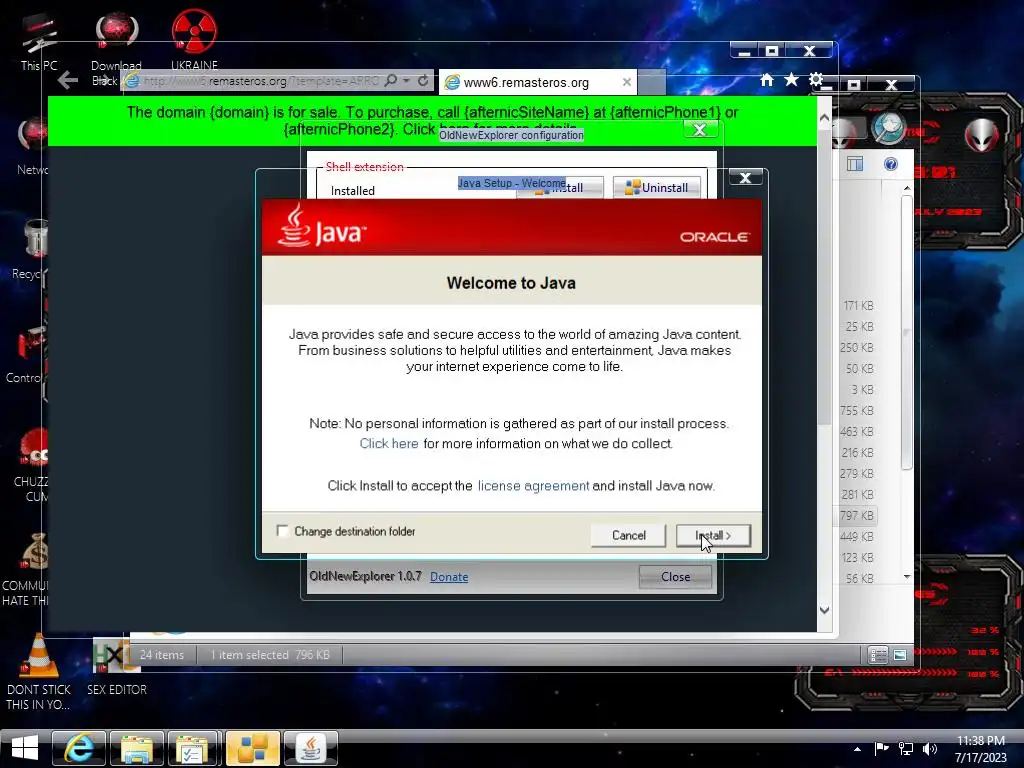The height and width of the screenshot is (768, 1024).
Task: Close the OldNewExplorer configuration window via X
Action: pyautogui.click(x=699, y=129)
